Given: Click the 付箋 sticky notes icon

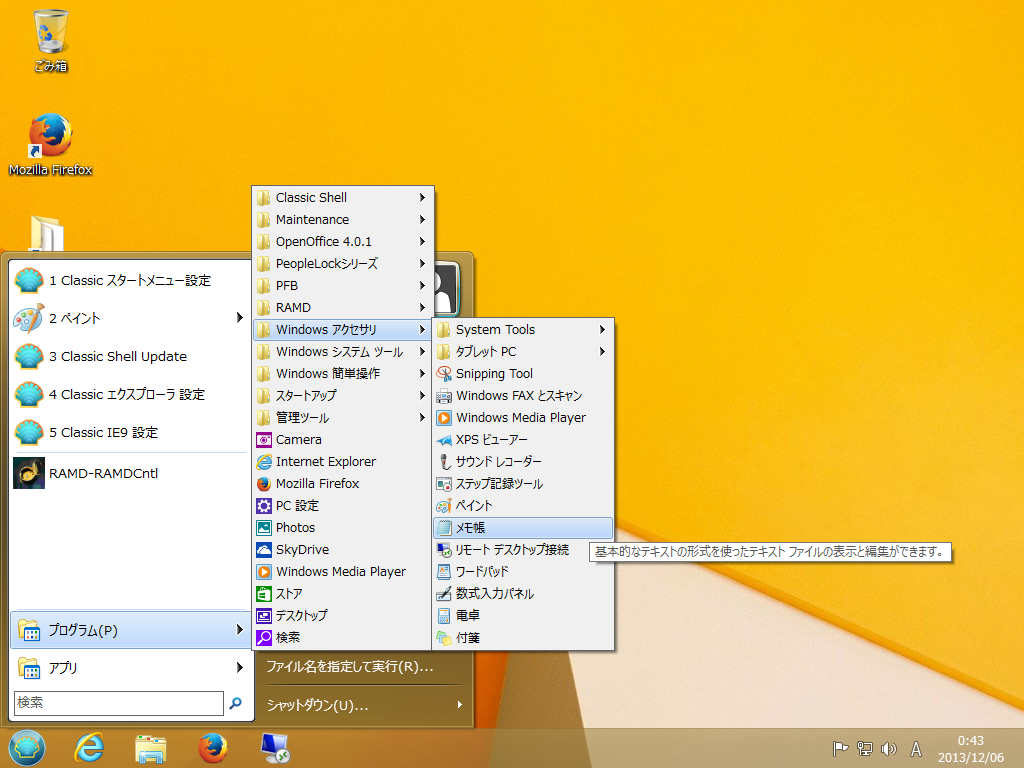Looking at the screenshot, I should [x=445, y=638].
